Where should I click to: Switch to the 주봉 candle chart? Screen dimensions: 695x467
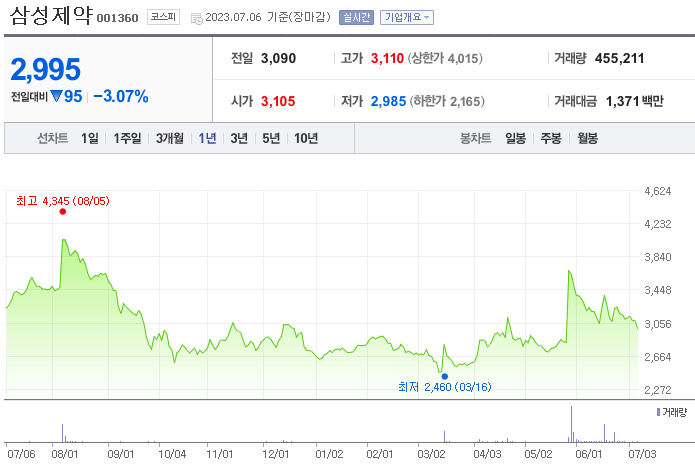tap(551, 138)
